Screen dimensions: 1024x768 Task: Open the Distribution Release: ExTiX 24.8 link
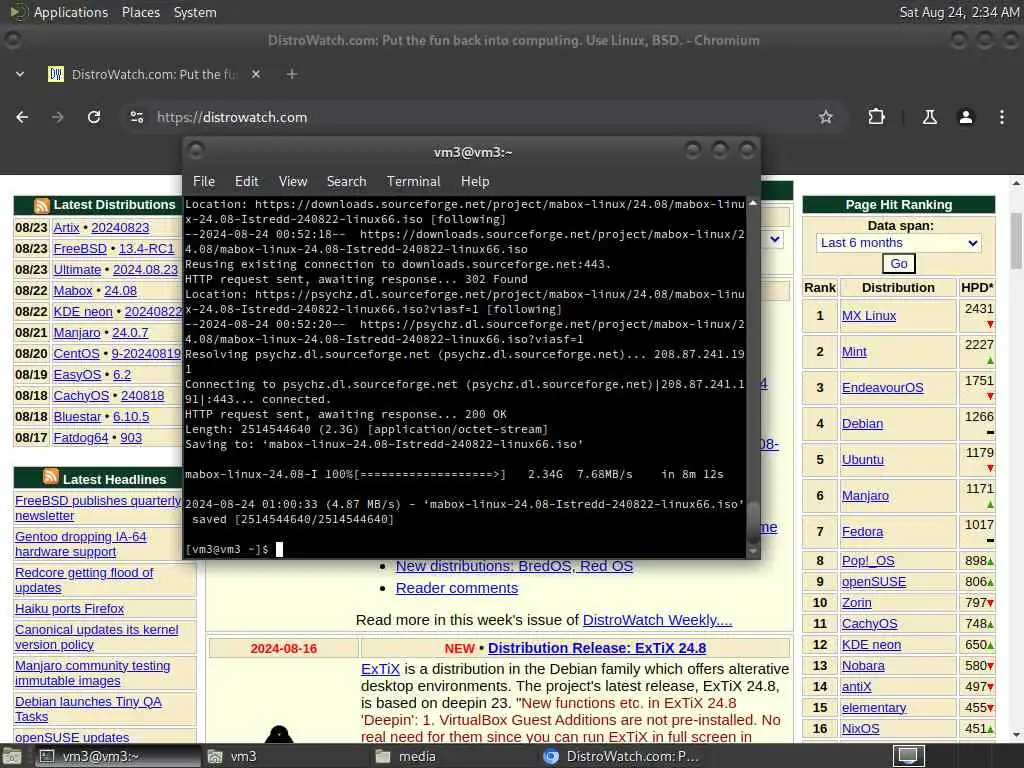pos(597,648)
